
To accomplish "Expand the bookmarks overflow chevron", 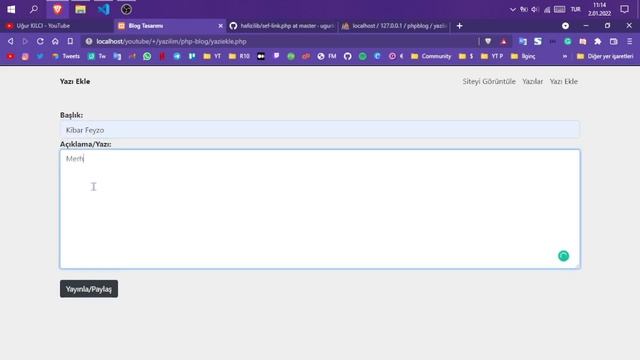I will pyautogui.click(x=565, y=56).
